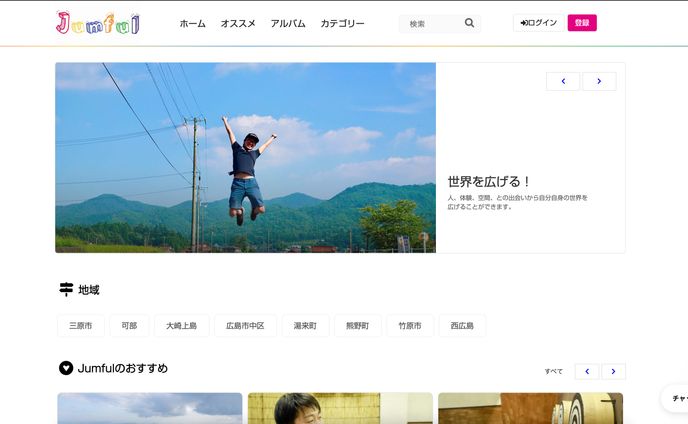Click the Jumful logo
This screenshot has height=424, width=688.
(98, 23)
